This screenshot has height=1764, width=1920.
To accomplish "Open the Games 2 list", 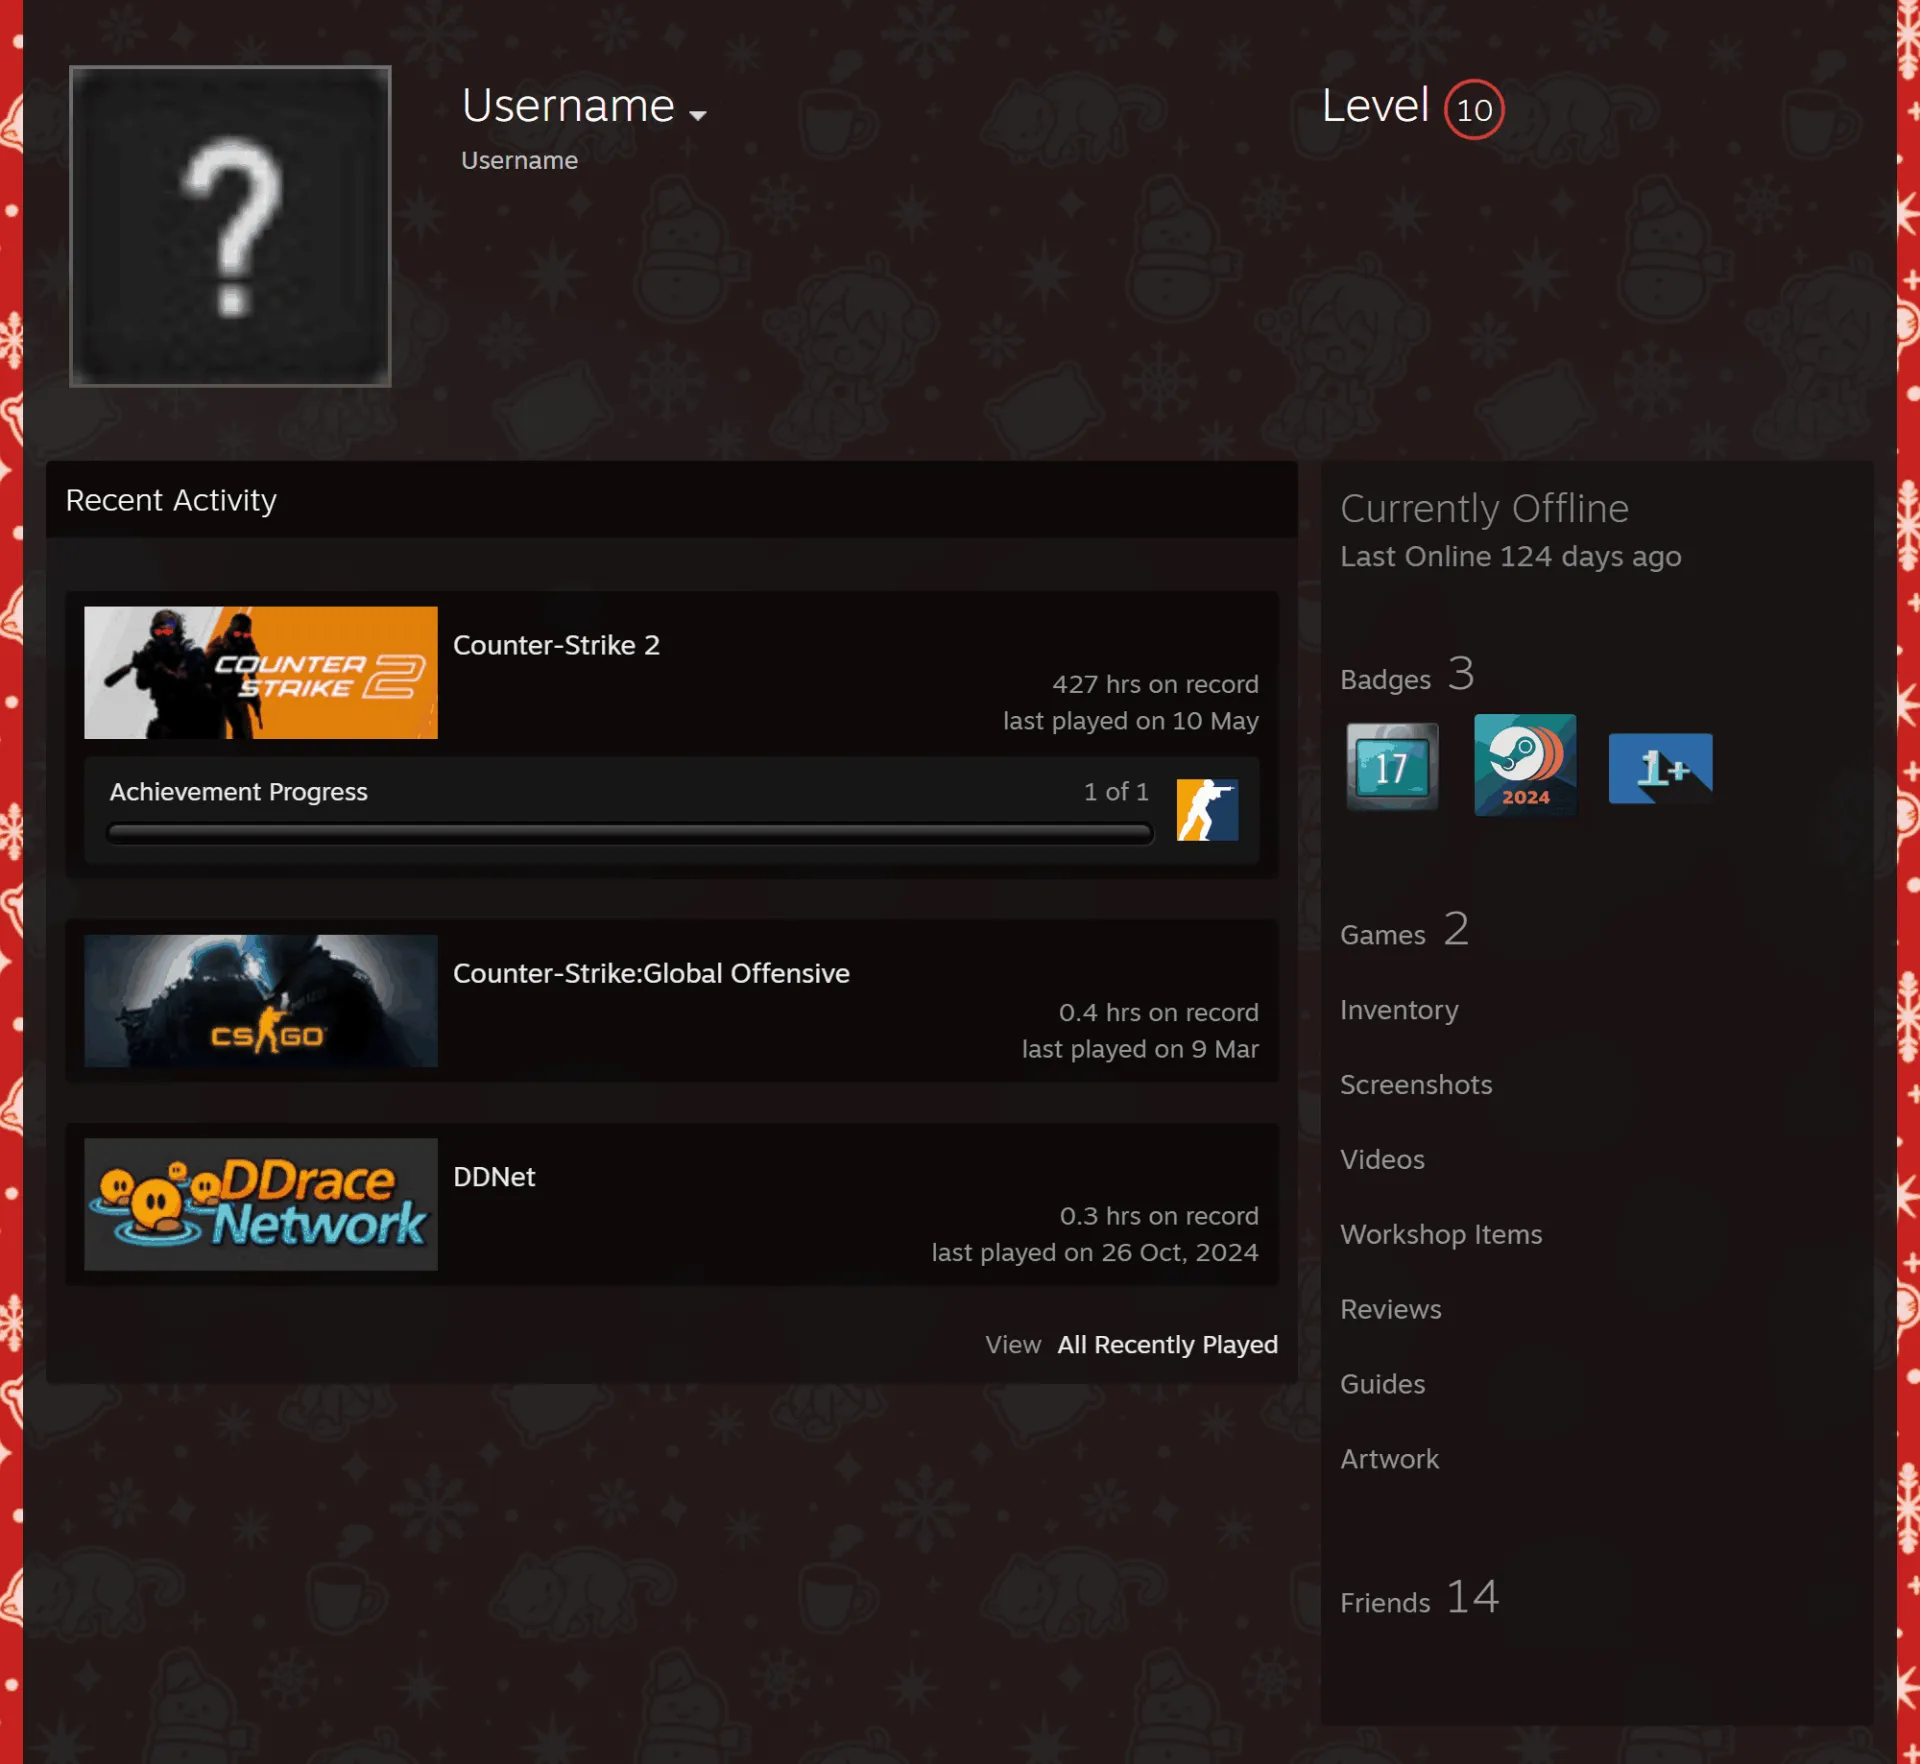I will tap(1404, 931).
